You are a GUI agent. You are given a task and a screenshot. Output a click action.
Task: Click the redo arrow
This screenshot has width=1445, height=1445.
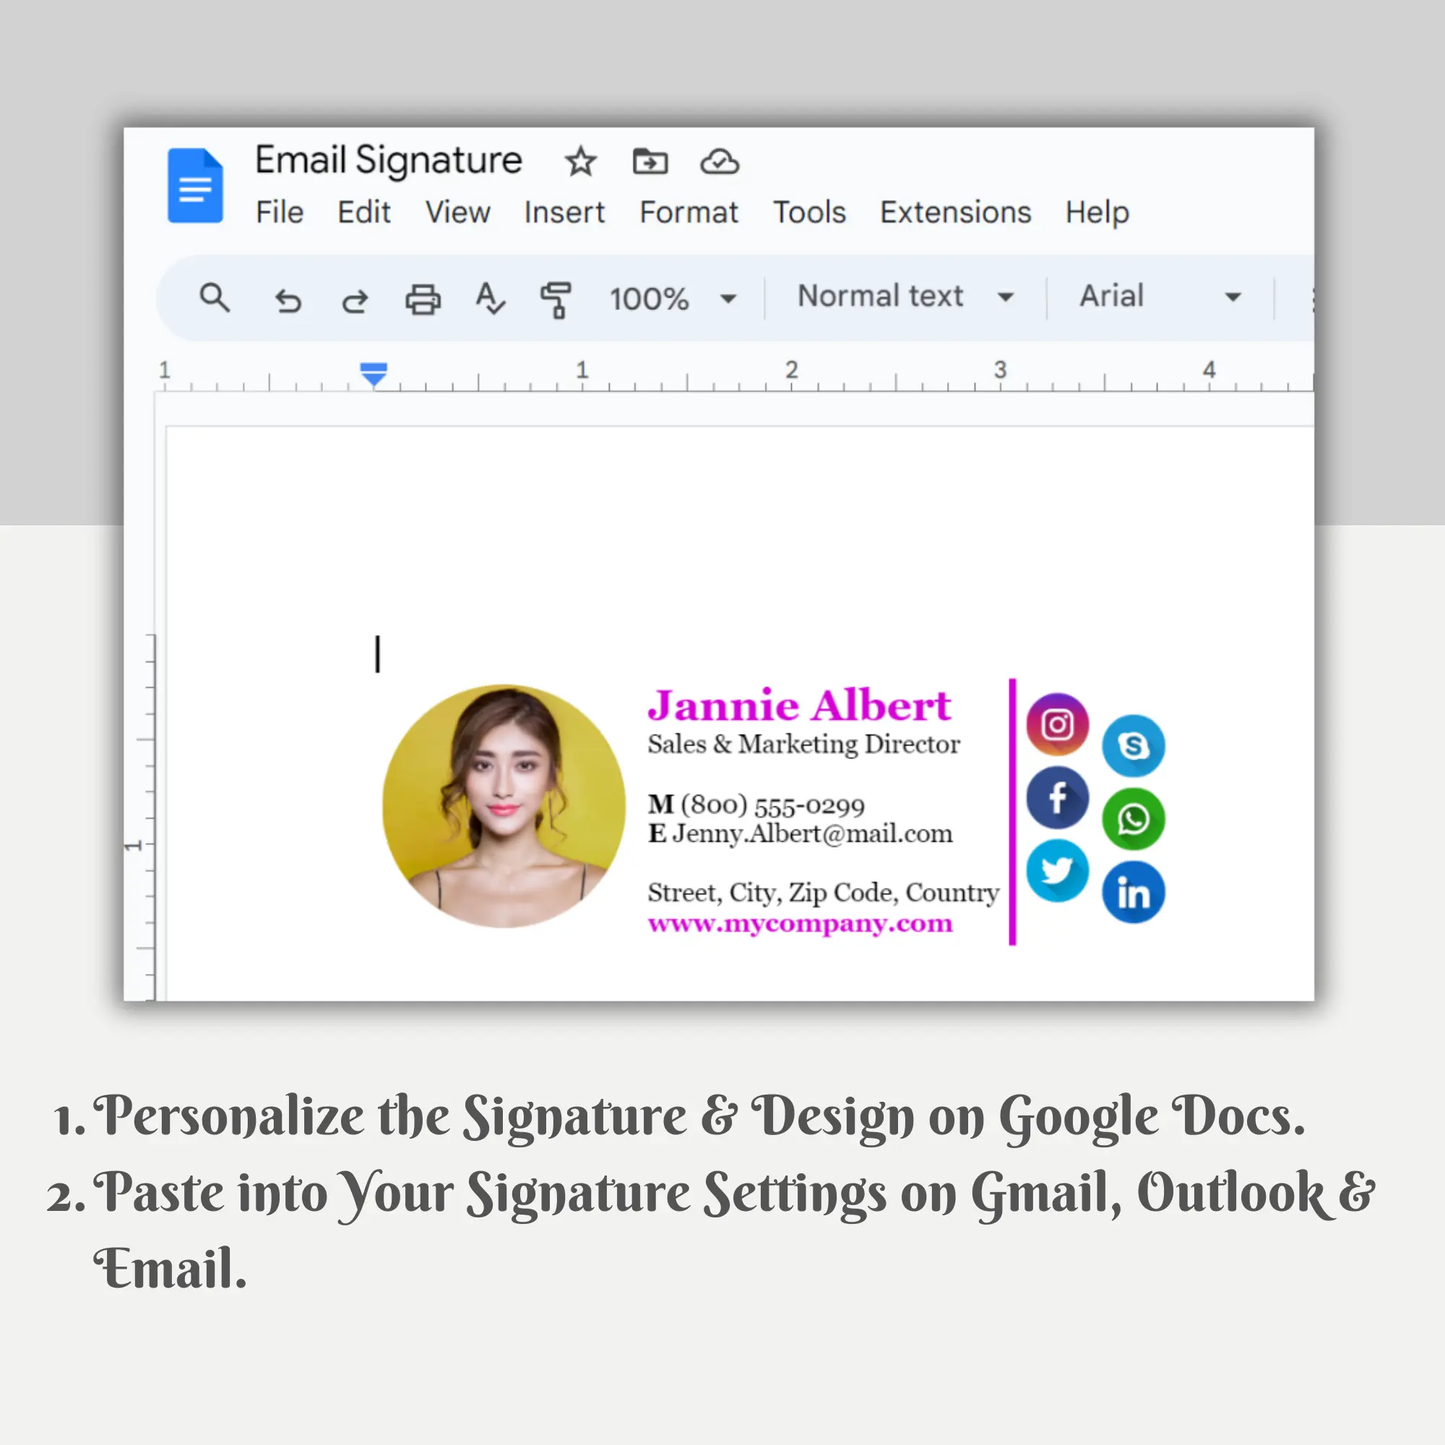[x=354, y=299]
